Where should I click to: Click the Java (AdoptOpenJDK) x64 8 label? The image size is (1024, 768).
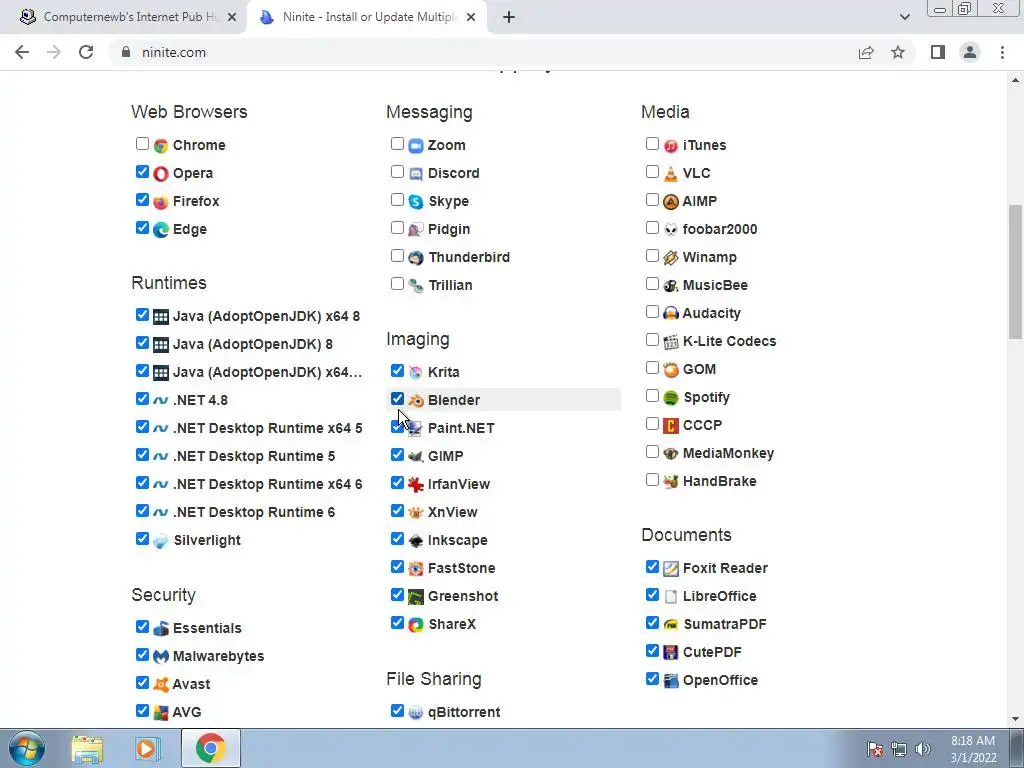click(x=266, y=316)
